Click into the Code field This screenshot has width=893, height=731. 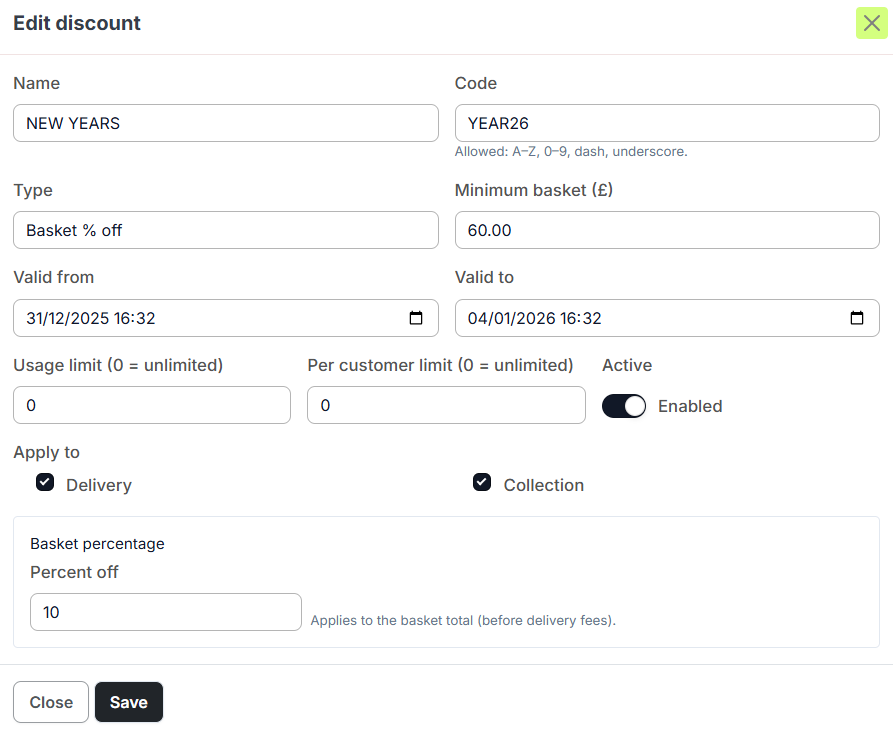click(x=667, y=123)
